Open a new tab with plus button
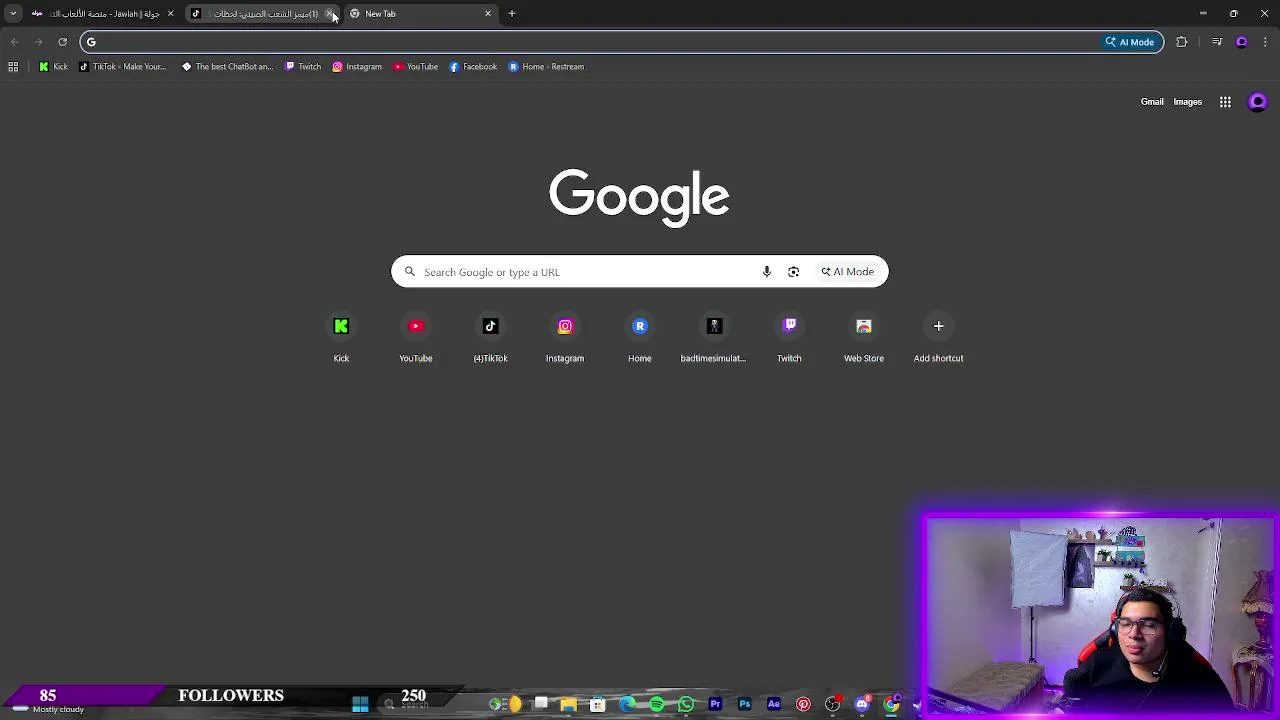 click(512, 14)
